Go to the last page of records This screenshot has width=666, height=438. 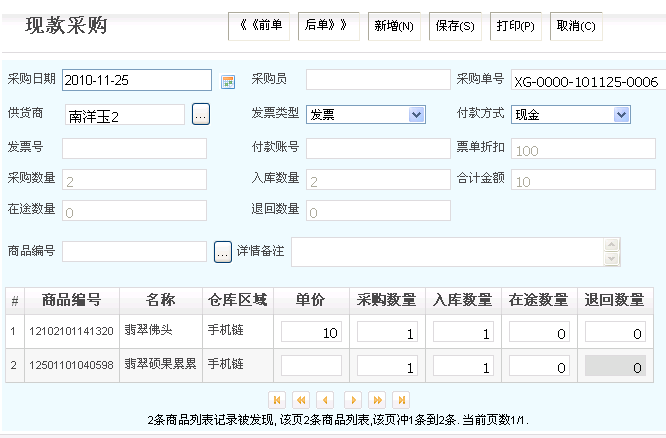tap(401, 399)
